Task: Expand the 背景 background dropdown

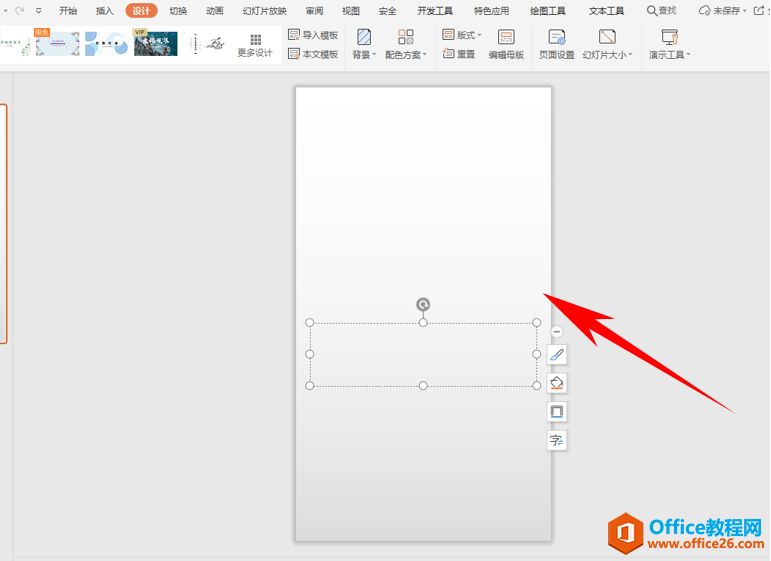Action: tap(364, 44)
